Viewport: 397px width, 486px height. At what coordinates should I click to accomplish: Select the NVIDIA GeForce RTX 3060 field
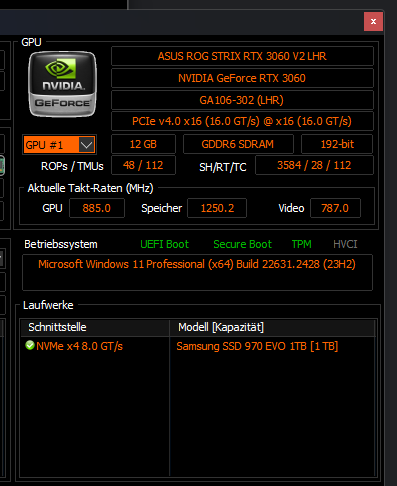point(242,78)
